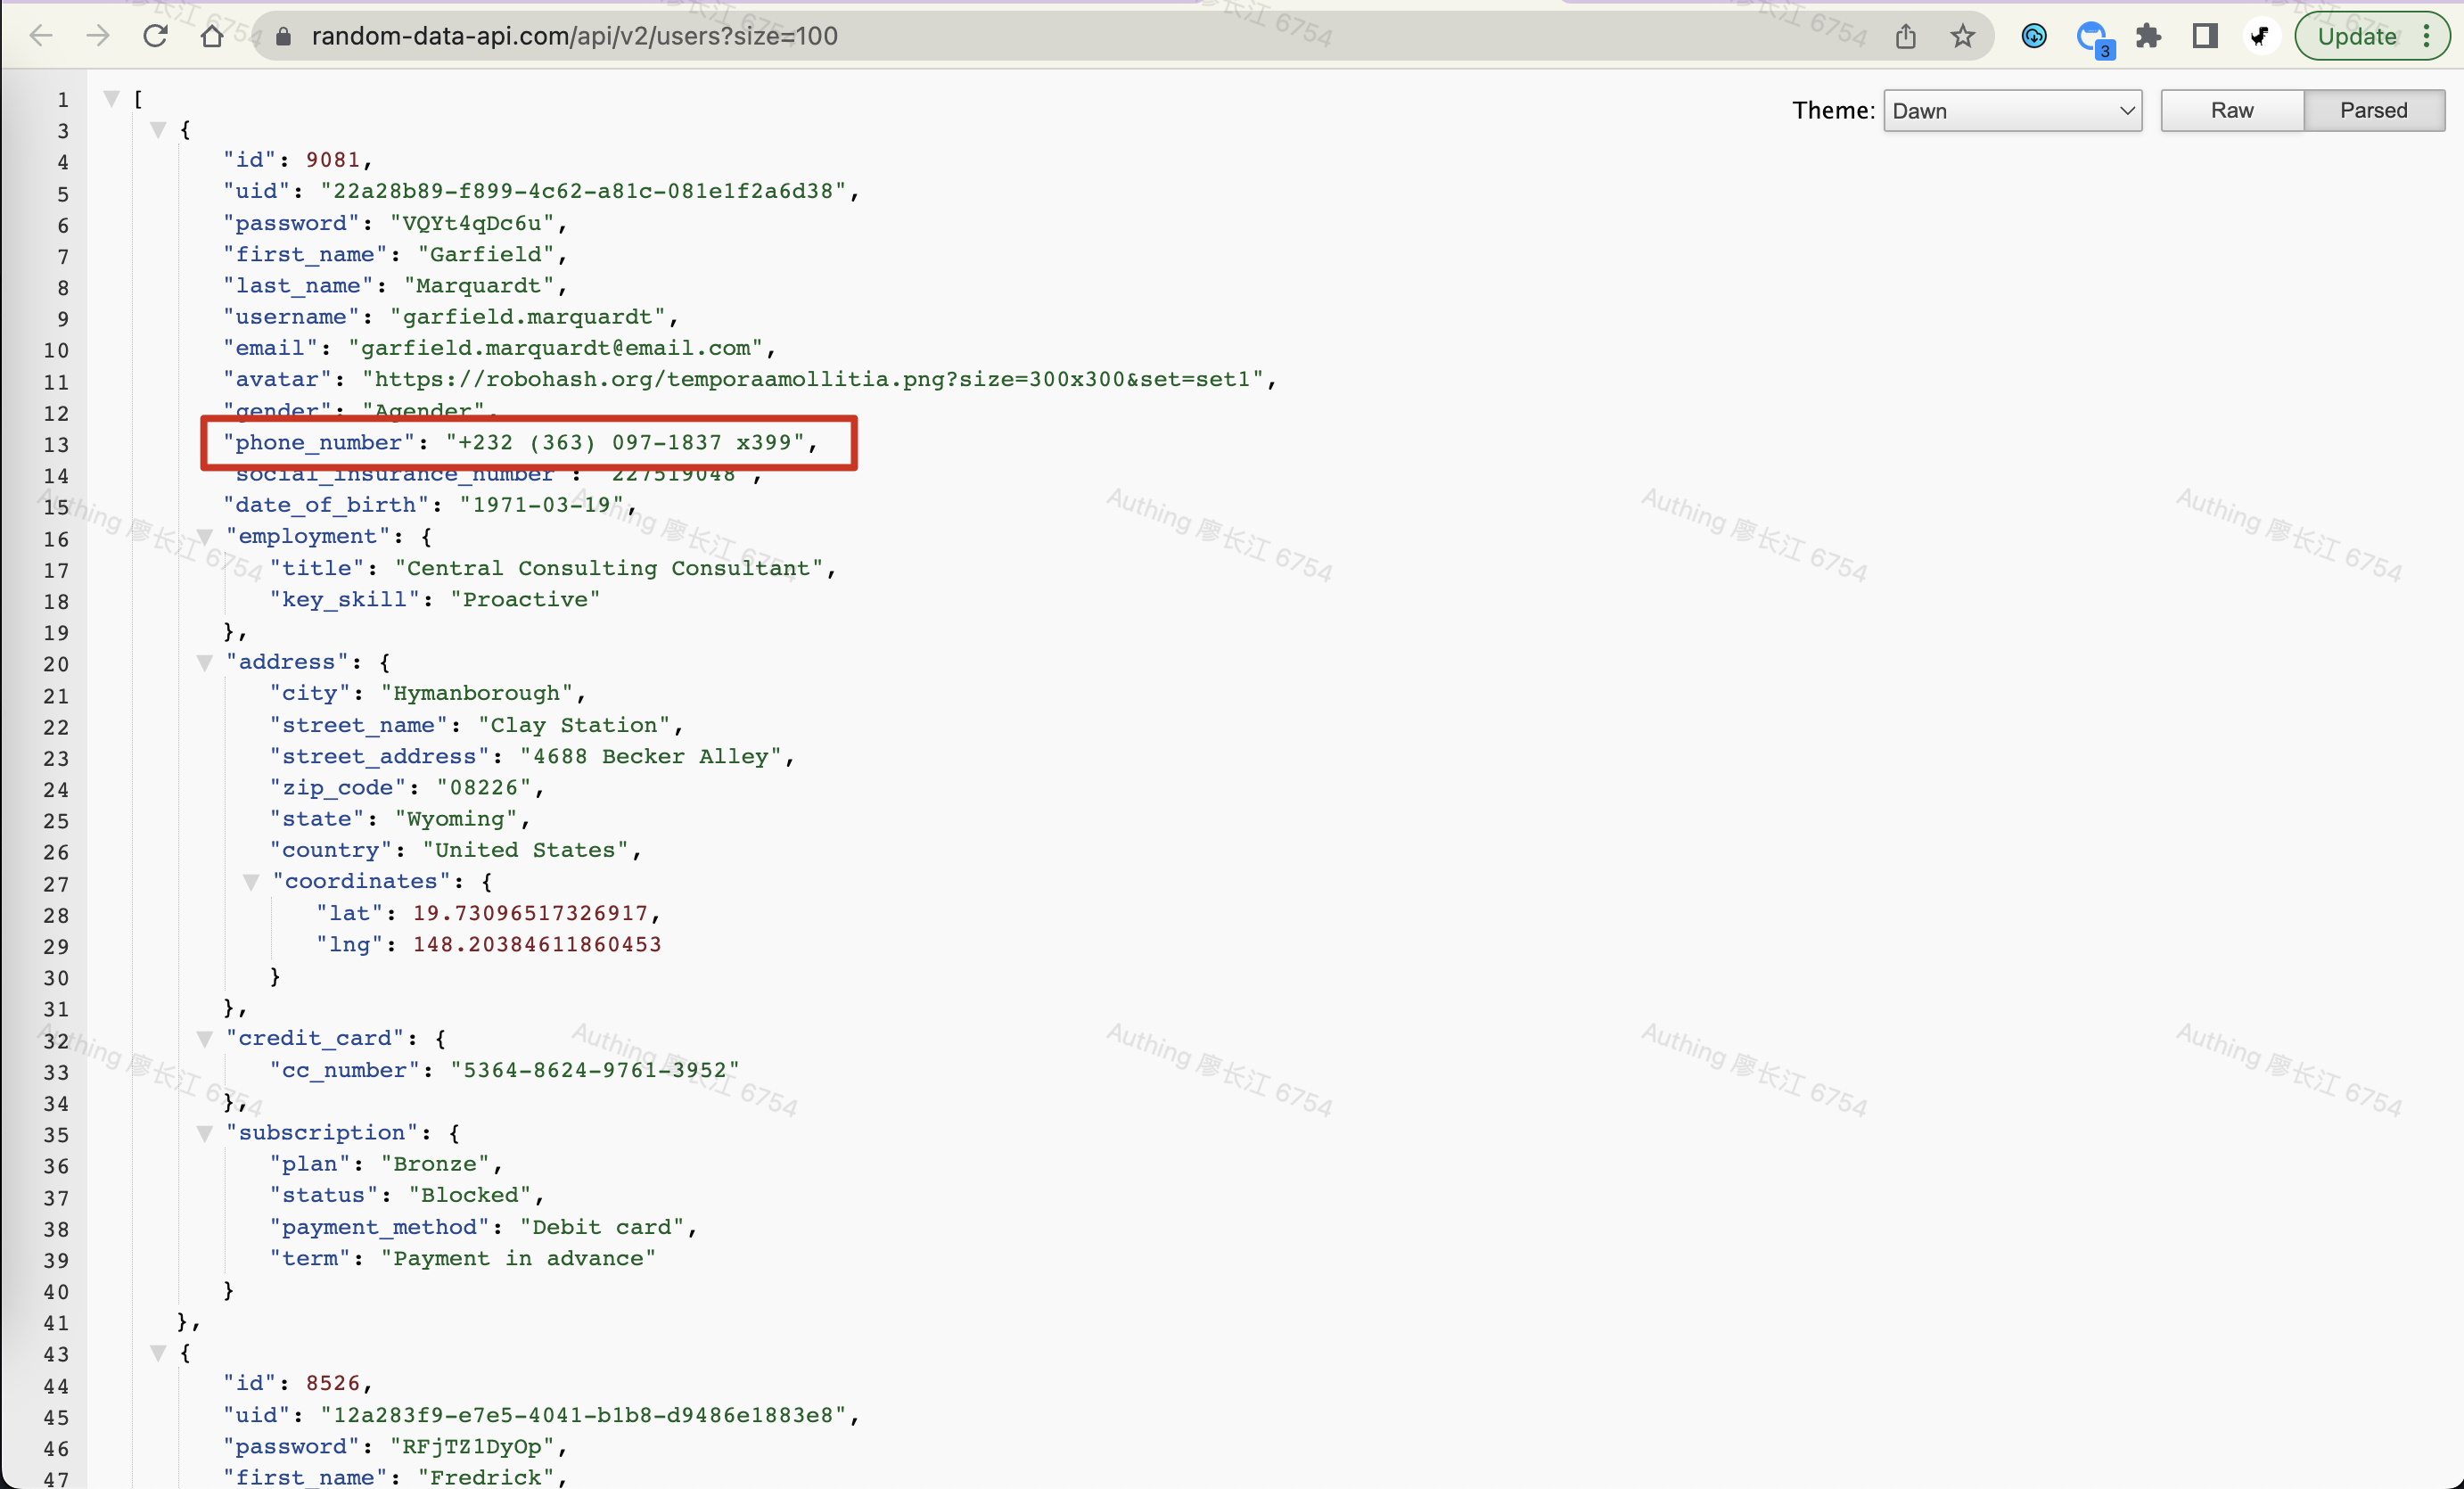Collapse the "address" object
This screenshot has width=2464, height=1489.
pyautogui.click(x=205, y=662)
